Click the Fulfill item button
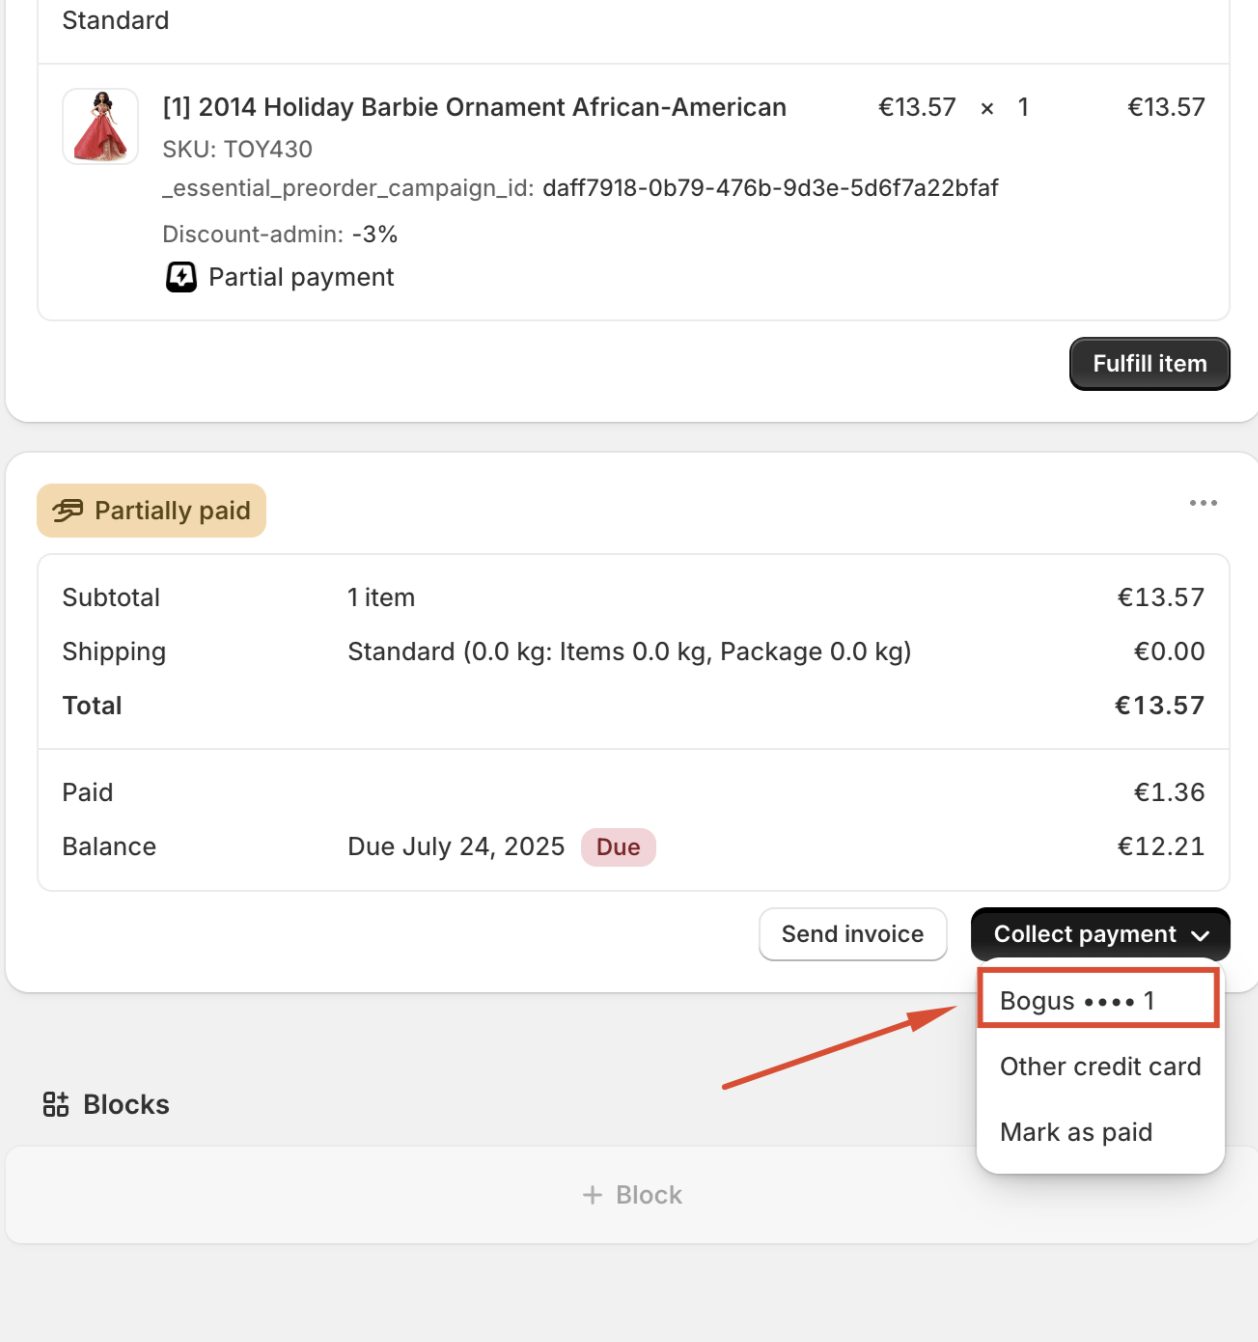1258x1342 pixels. point(1149,364)
